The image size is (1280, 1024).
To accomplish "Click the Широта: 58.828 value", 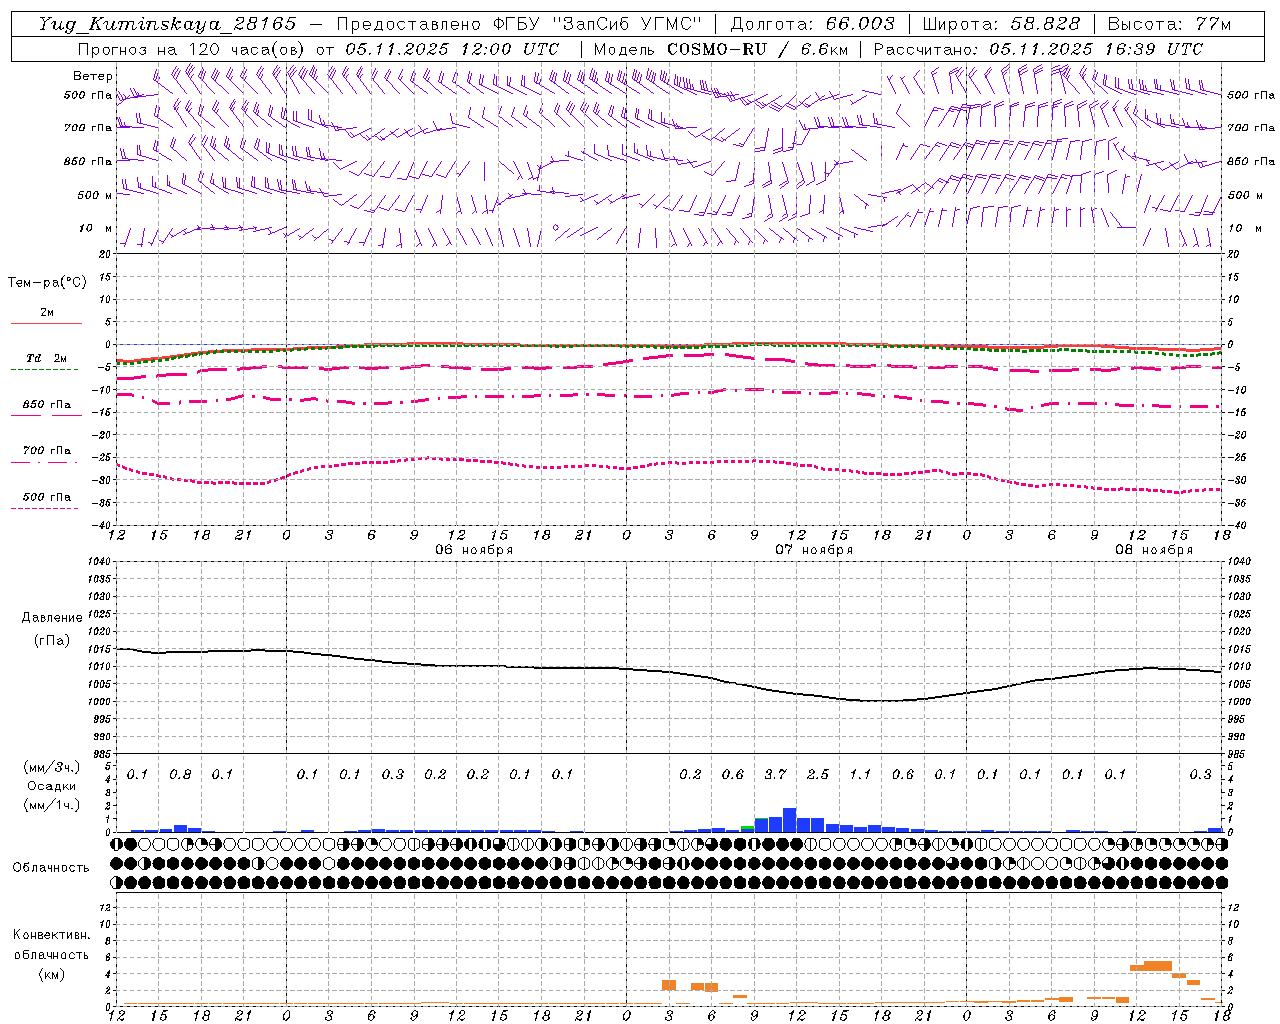I will tap(1001, 24).
